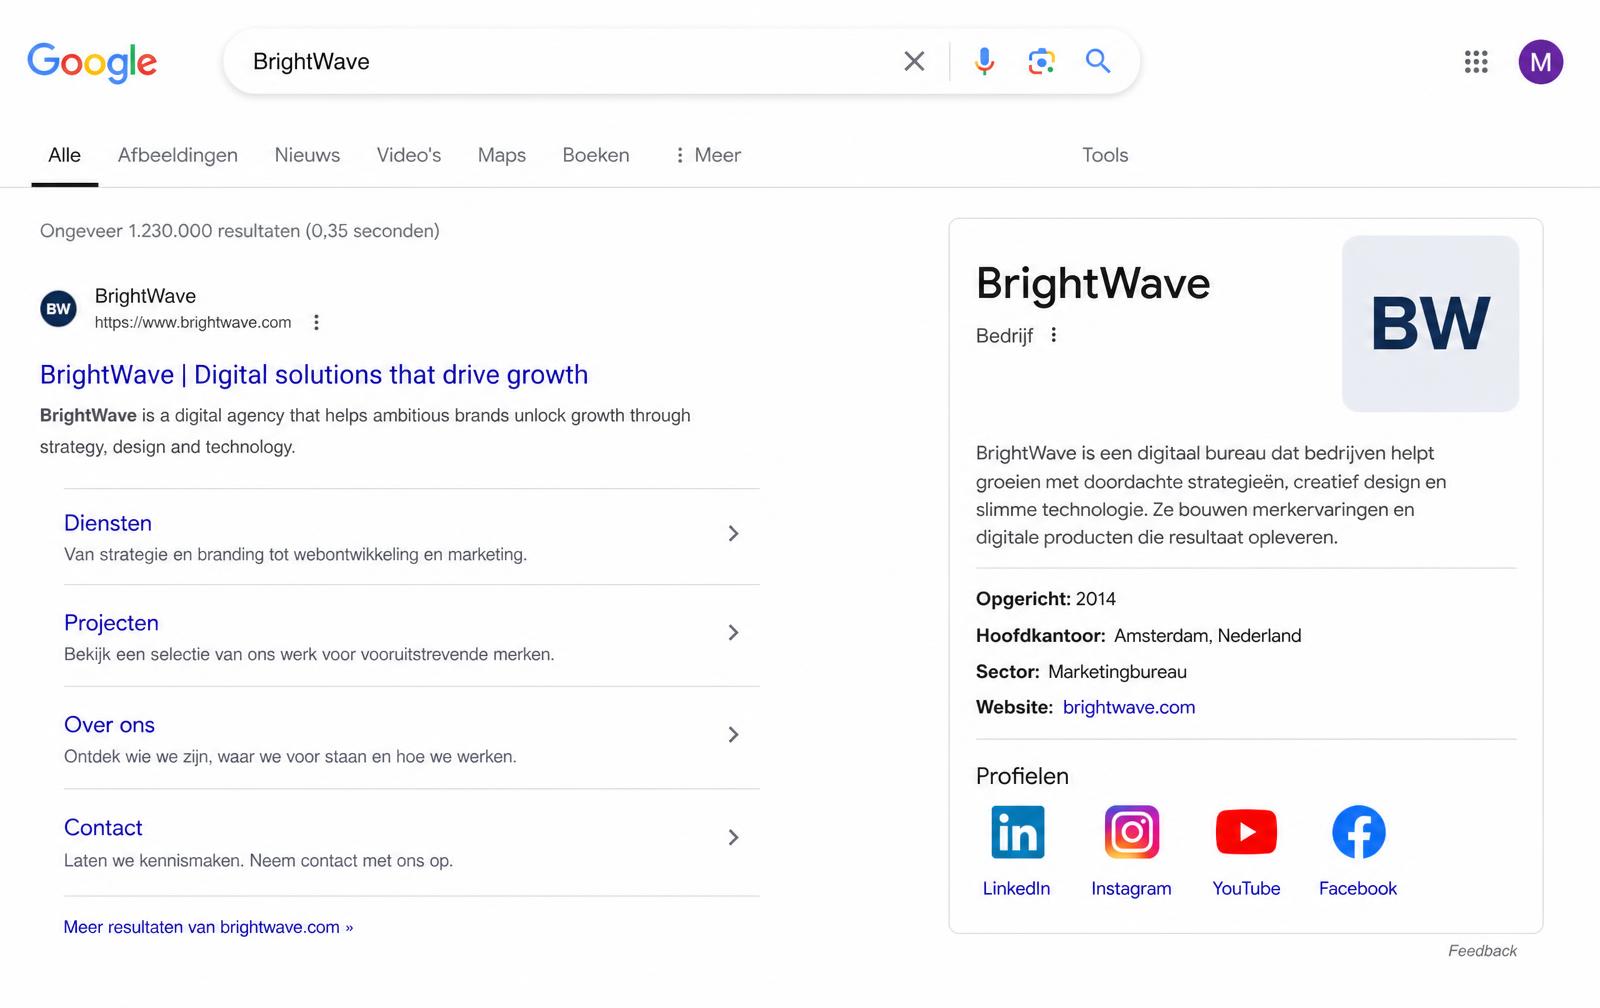This screenshot has width=1600, height=1008.
Task: Select the Alle tab
Action: point(64,155)
